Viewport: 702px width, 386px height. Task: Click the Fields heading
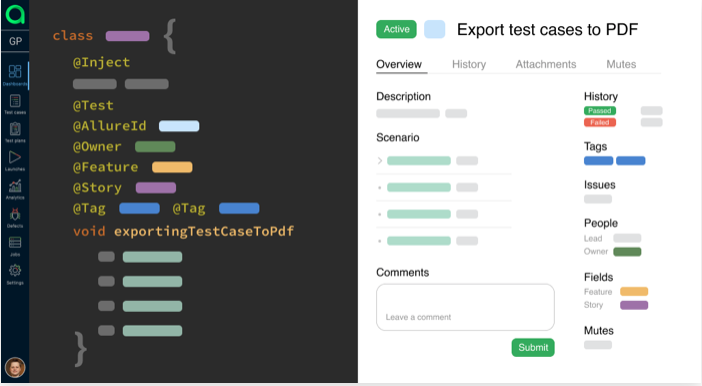coord(599,277)
